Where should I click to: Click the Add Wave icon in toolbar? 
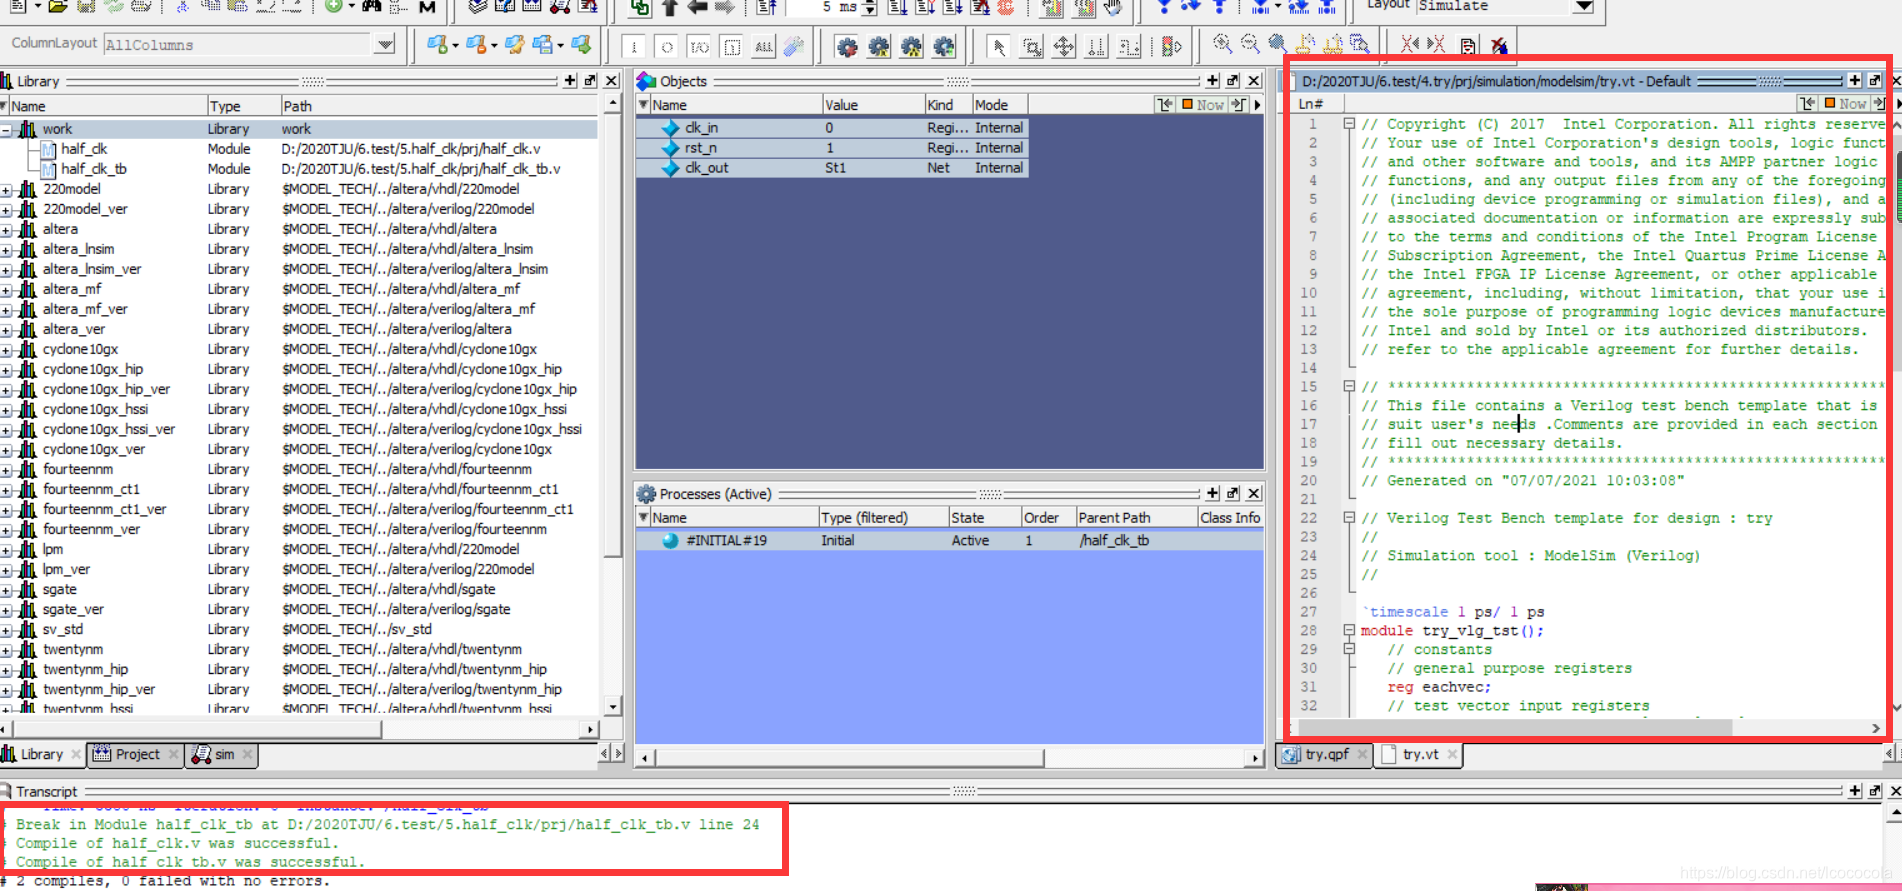(x=437, y=45)
